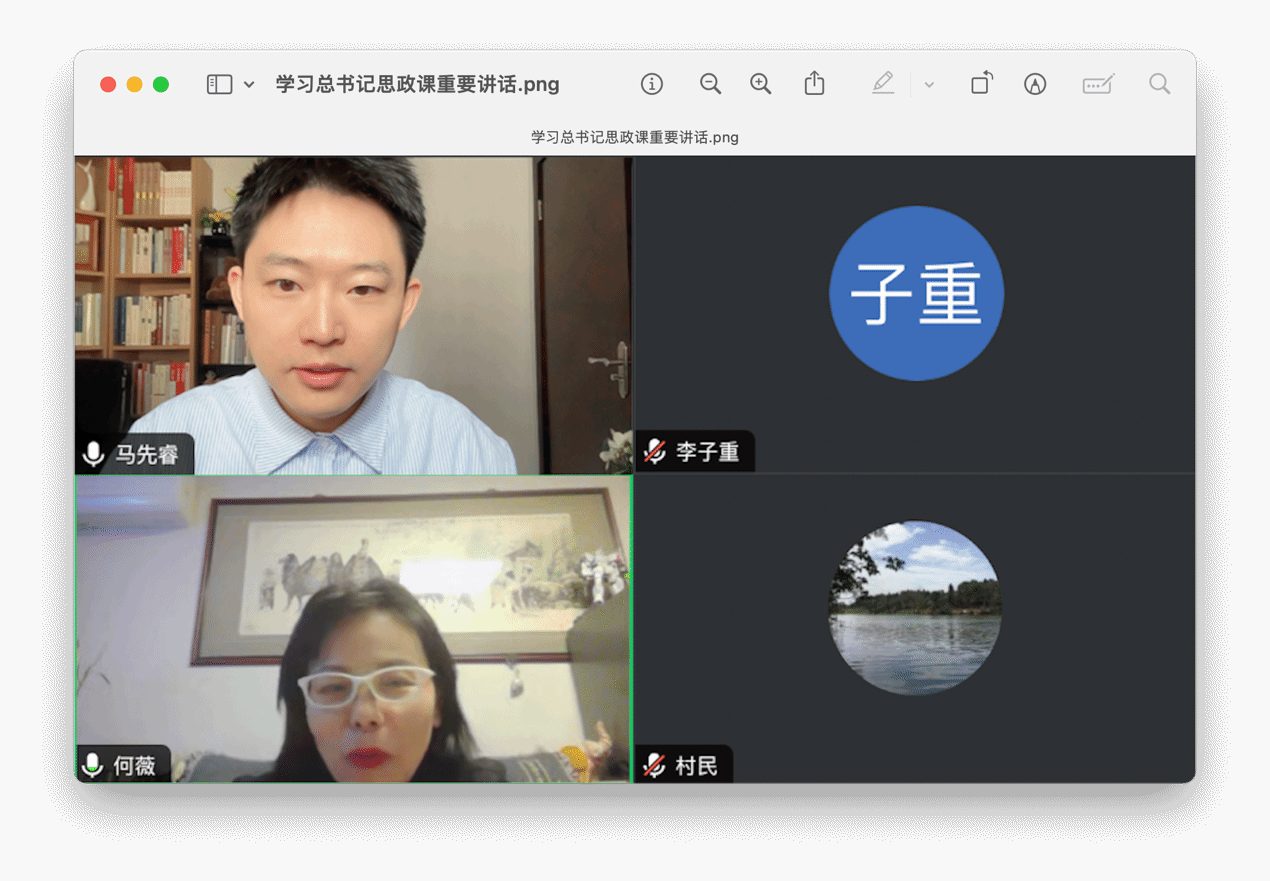Rotate the image with the Rotate button
1270x881 pixels.
[982, 84]
